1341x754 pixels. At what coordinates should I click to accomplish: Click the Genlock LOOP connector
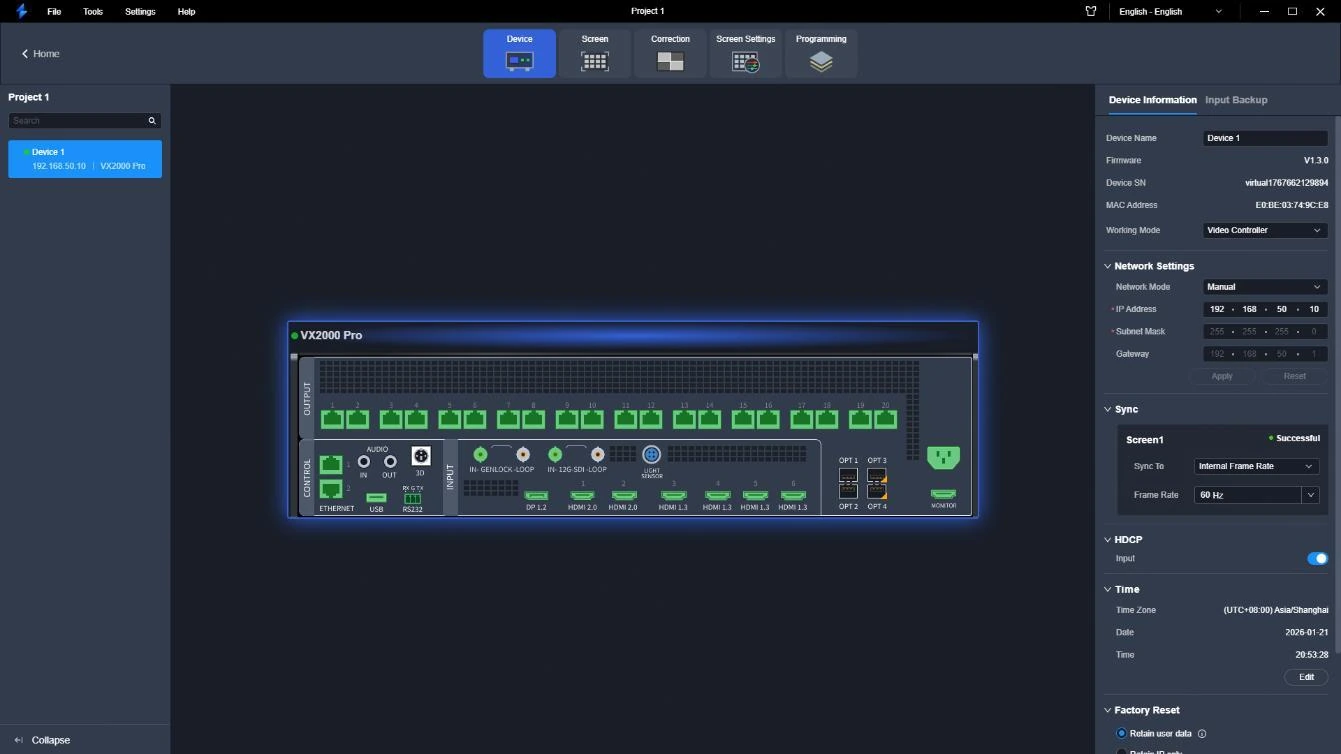click(522, 454)
